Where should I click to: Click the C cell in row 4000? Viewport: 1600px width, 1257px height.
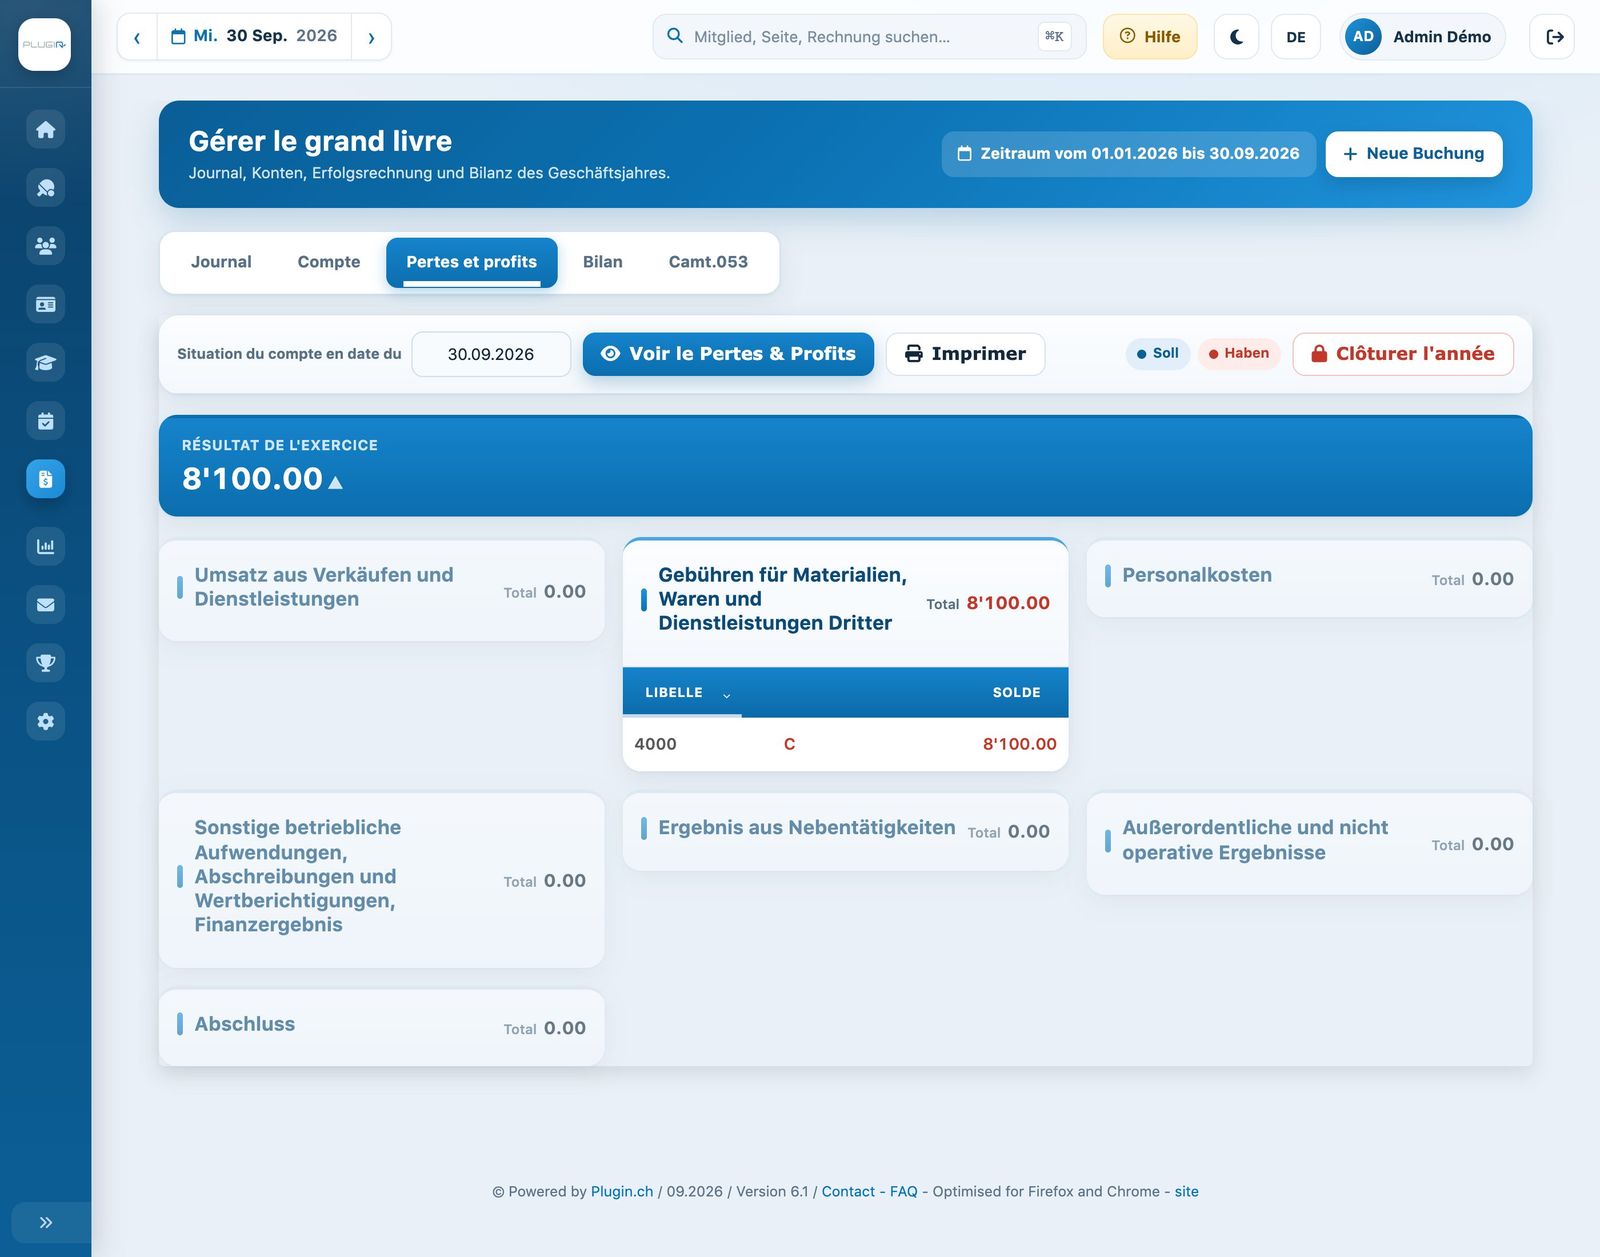pyautogui.click(x=789, y=744)
